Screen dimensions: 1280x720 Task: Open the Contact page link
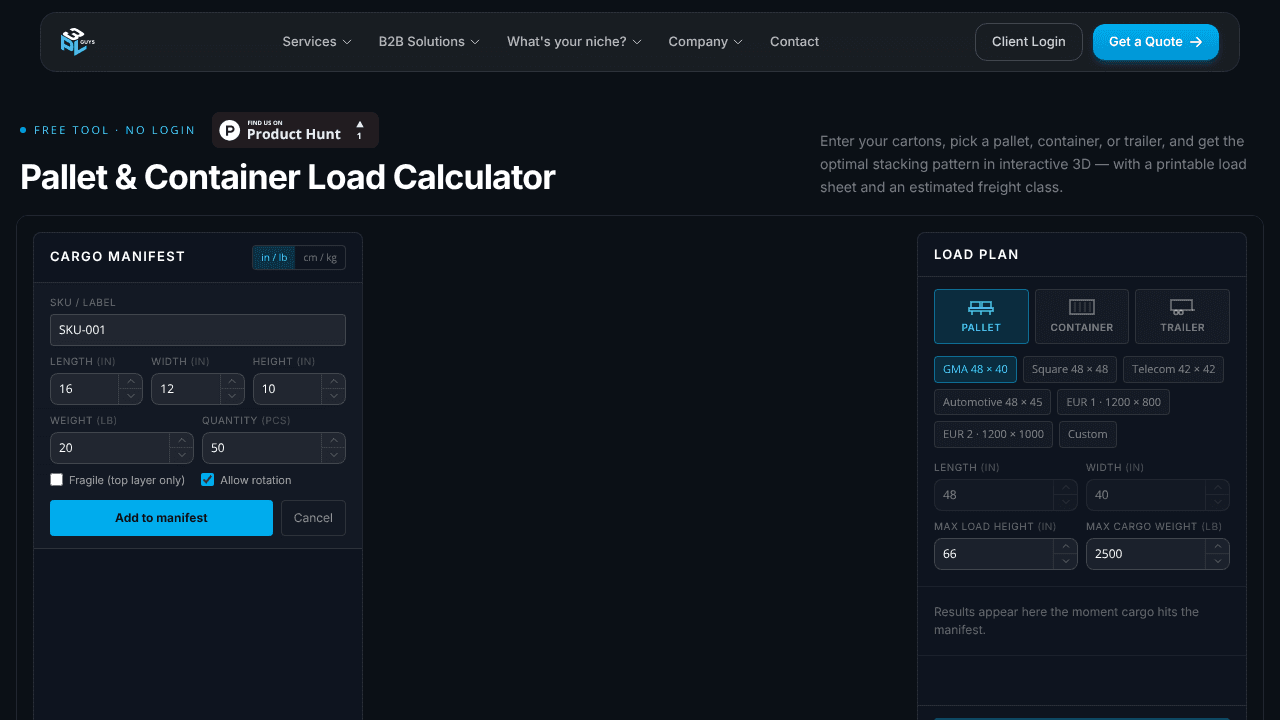point(794,42)
